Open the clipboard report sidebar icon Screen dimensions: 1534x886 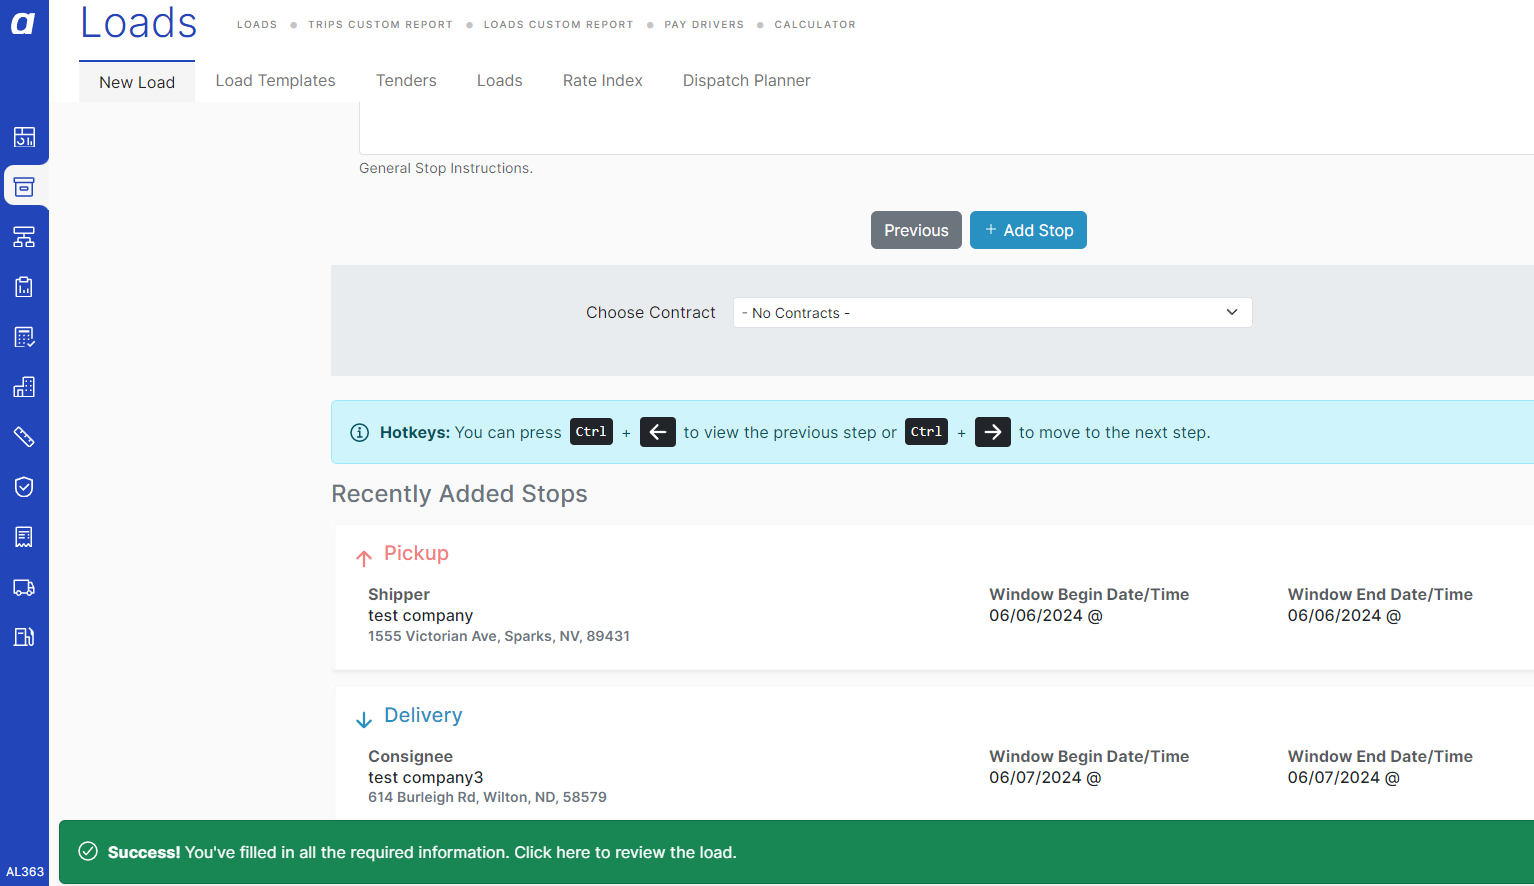pos(24,287)
